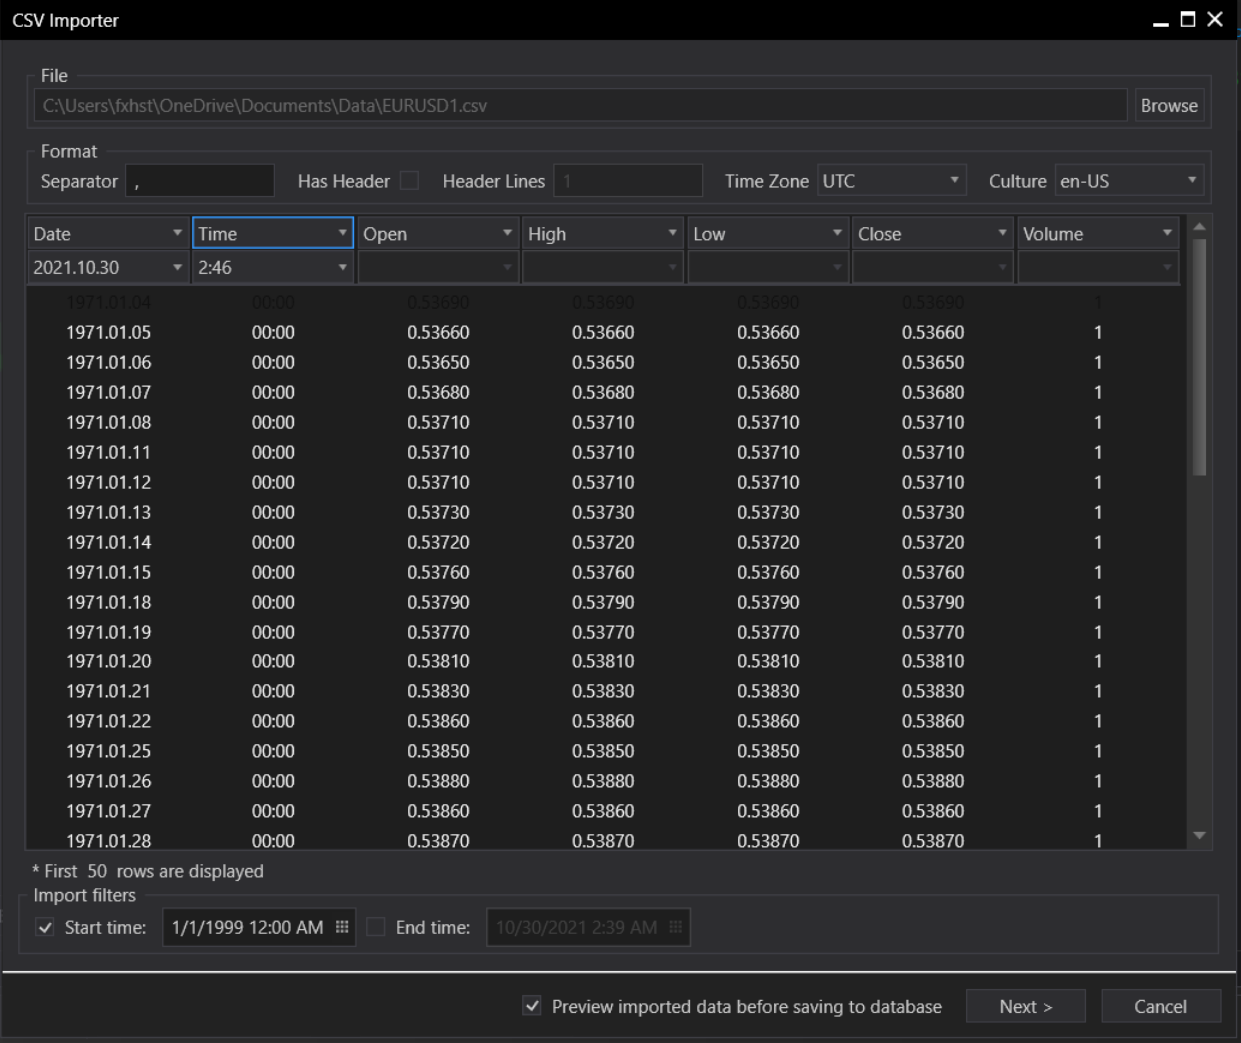Screen dimensions: 1241x1043
Task: Click the scrollbar down arrow in preview table
Action: (1200, 836)
